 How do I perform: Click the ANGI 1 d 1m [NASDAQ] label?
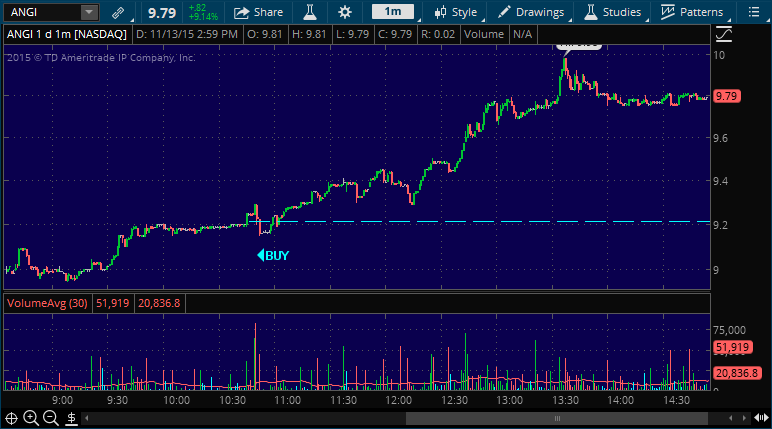click(67, 34)
